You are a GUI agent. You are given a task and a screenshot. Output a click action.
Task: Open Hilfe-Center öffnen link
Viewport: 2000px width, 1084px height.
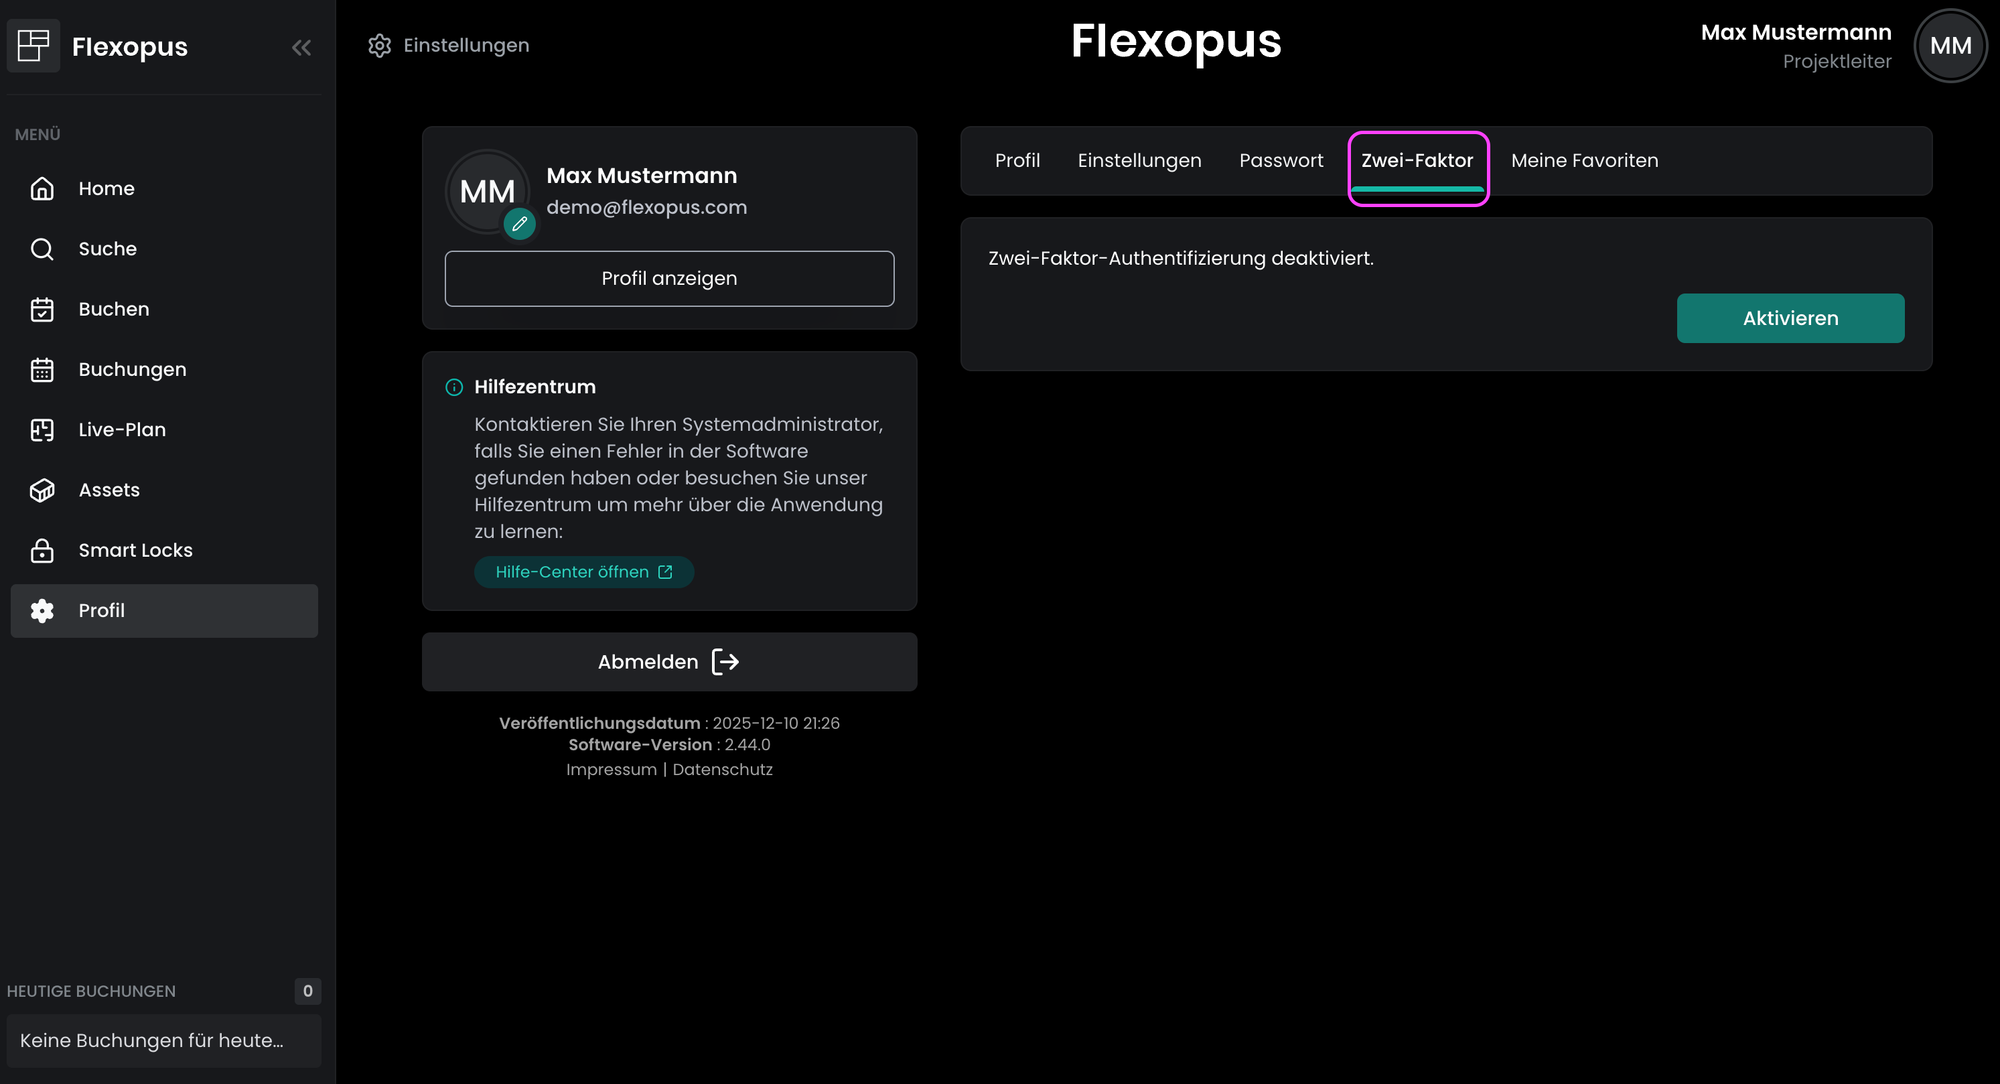tap(584, 572)
